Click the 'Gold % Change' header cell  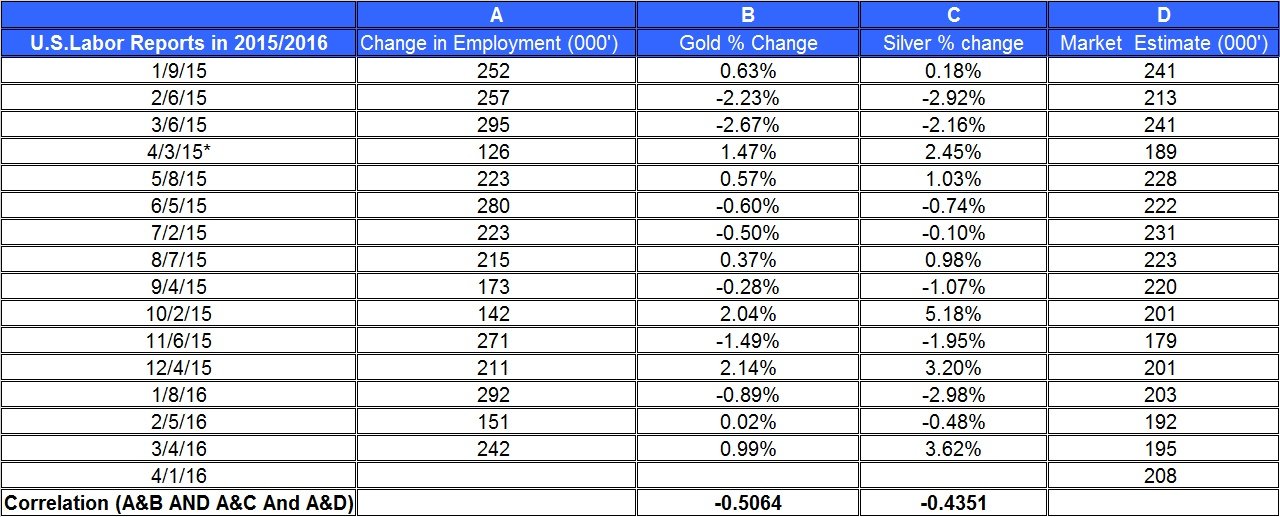pos(748,43)
